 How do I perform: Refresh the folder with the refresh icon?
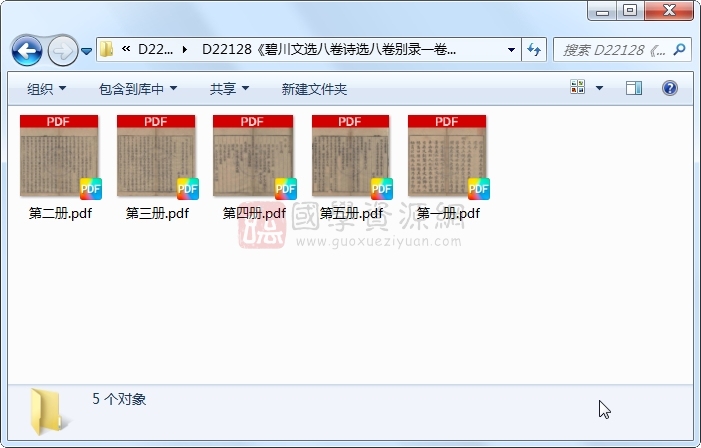[x=534, y=49]
